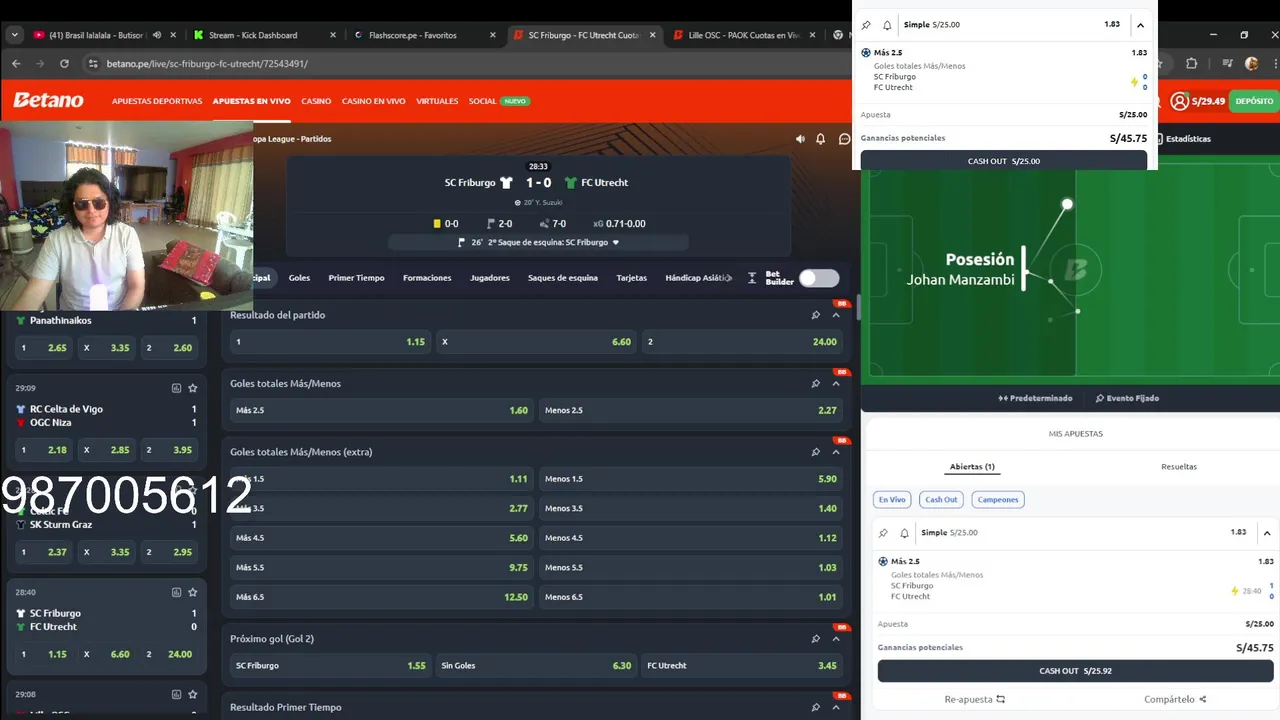This screenshot has width=1280, height=720.
Task: Open live chat bubble icon
Action: pos(844,139)
